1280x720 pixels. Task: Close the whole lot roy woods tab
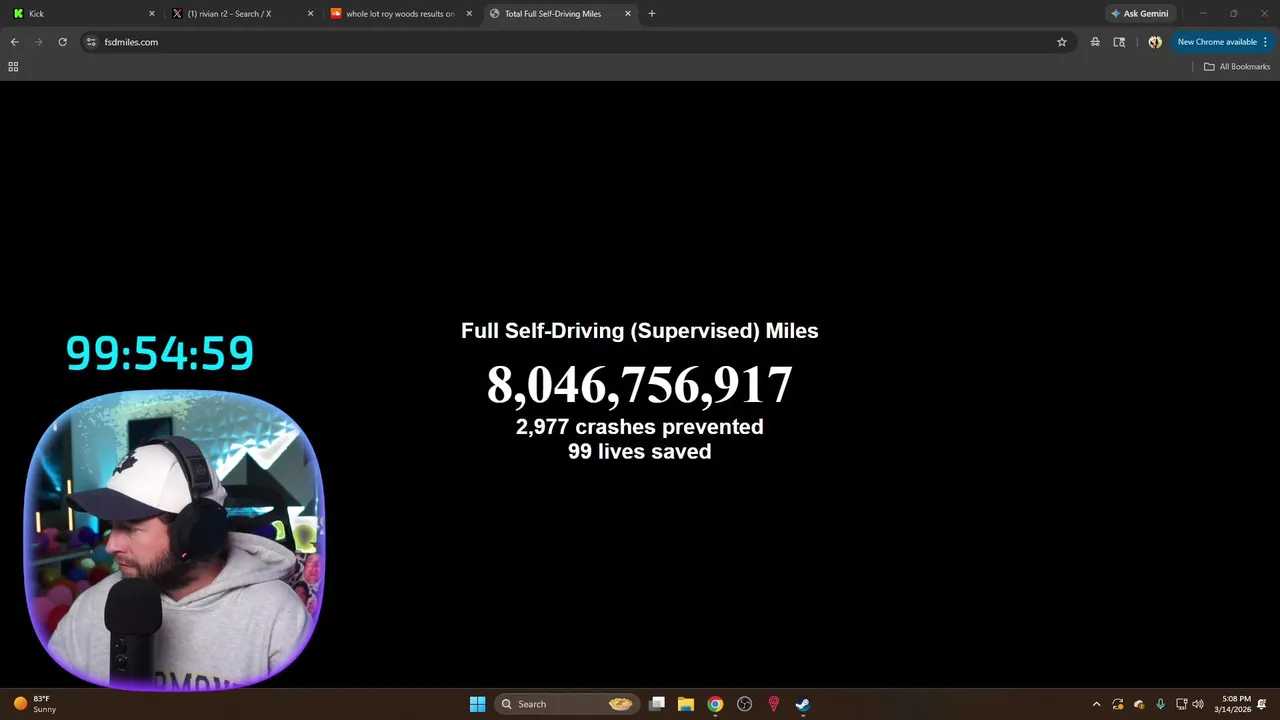[469, 14]
